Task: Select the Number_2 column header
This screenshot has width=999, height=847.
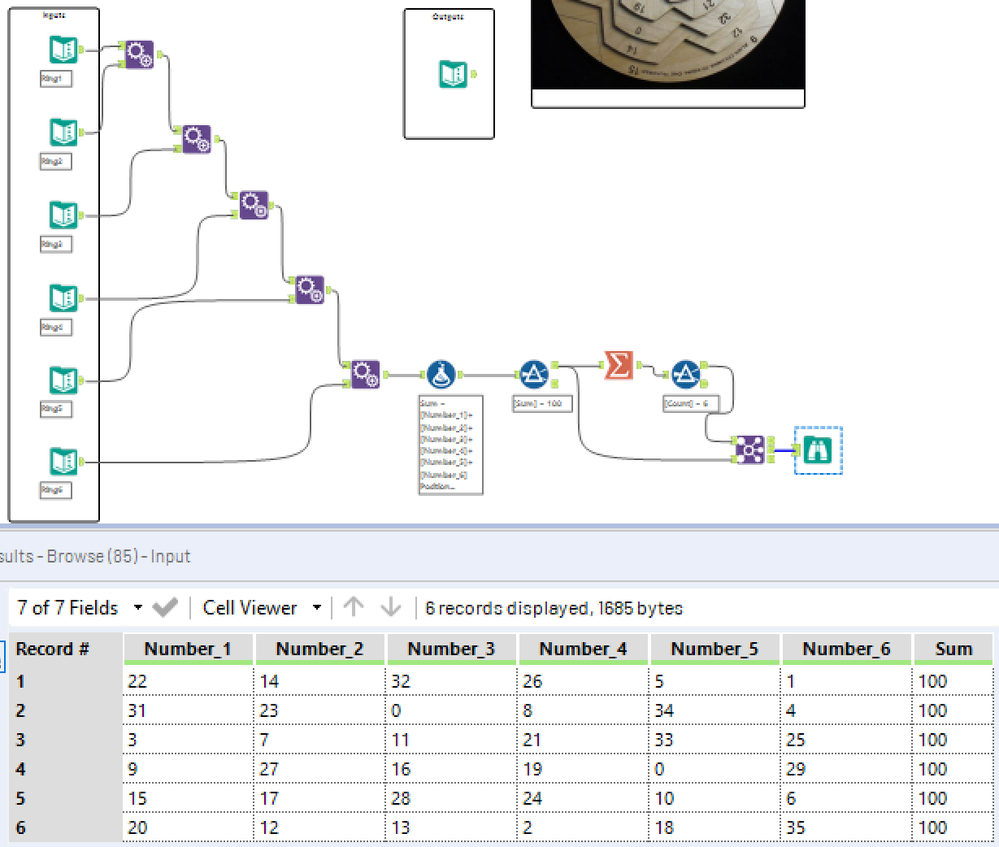Action: click(320, 649)
